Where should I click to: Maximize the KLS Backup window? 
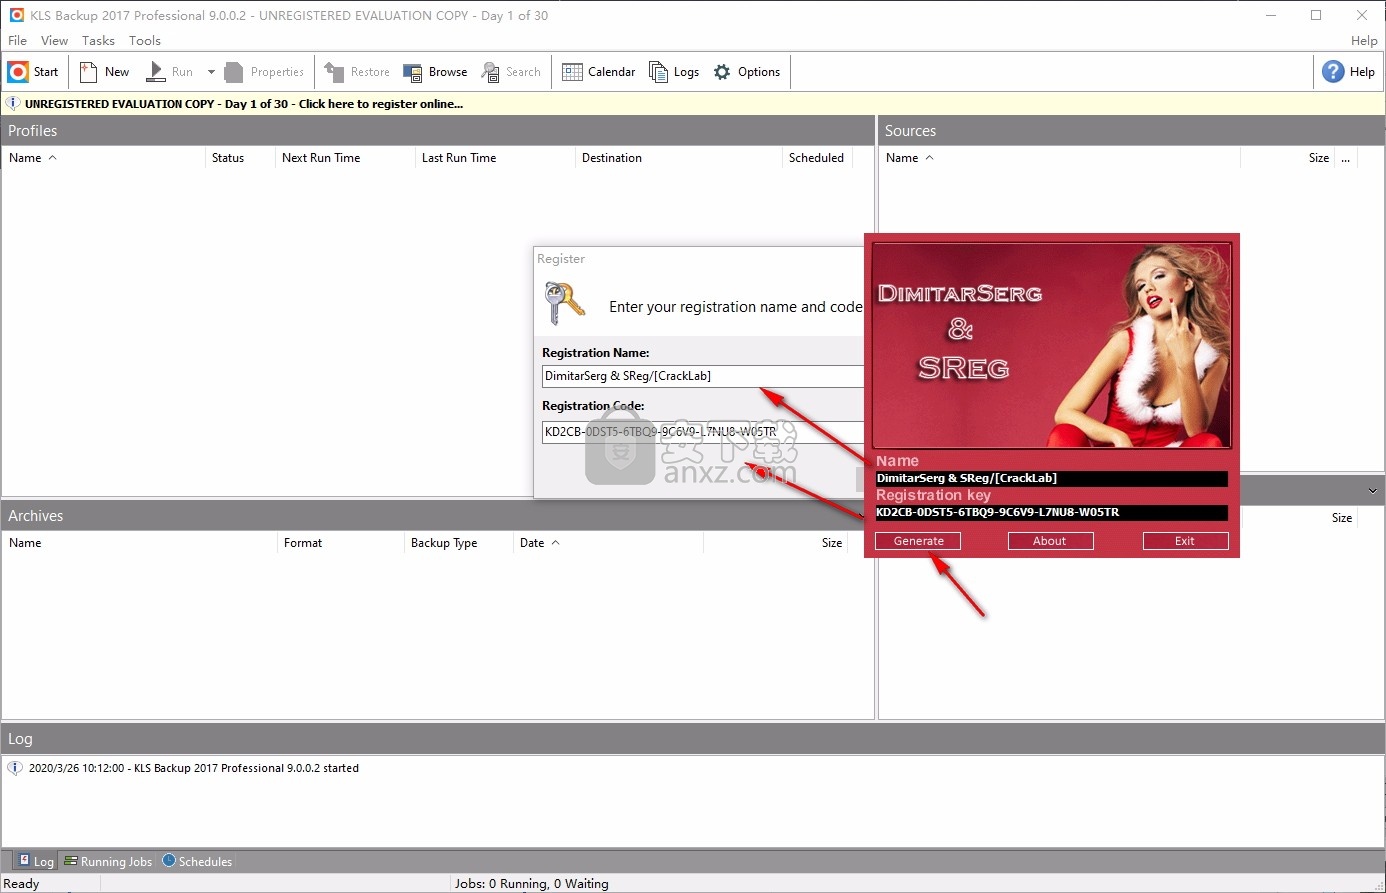1316,15
